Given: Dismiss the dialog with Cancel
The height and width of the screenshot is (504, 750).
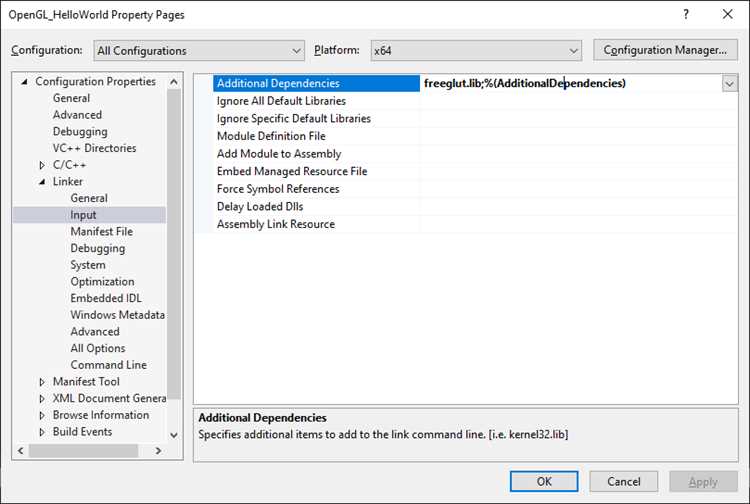Looking at the screenshot, I should (624, 482).
